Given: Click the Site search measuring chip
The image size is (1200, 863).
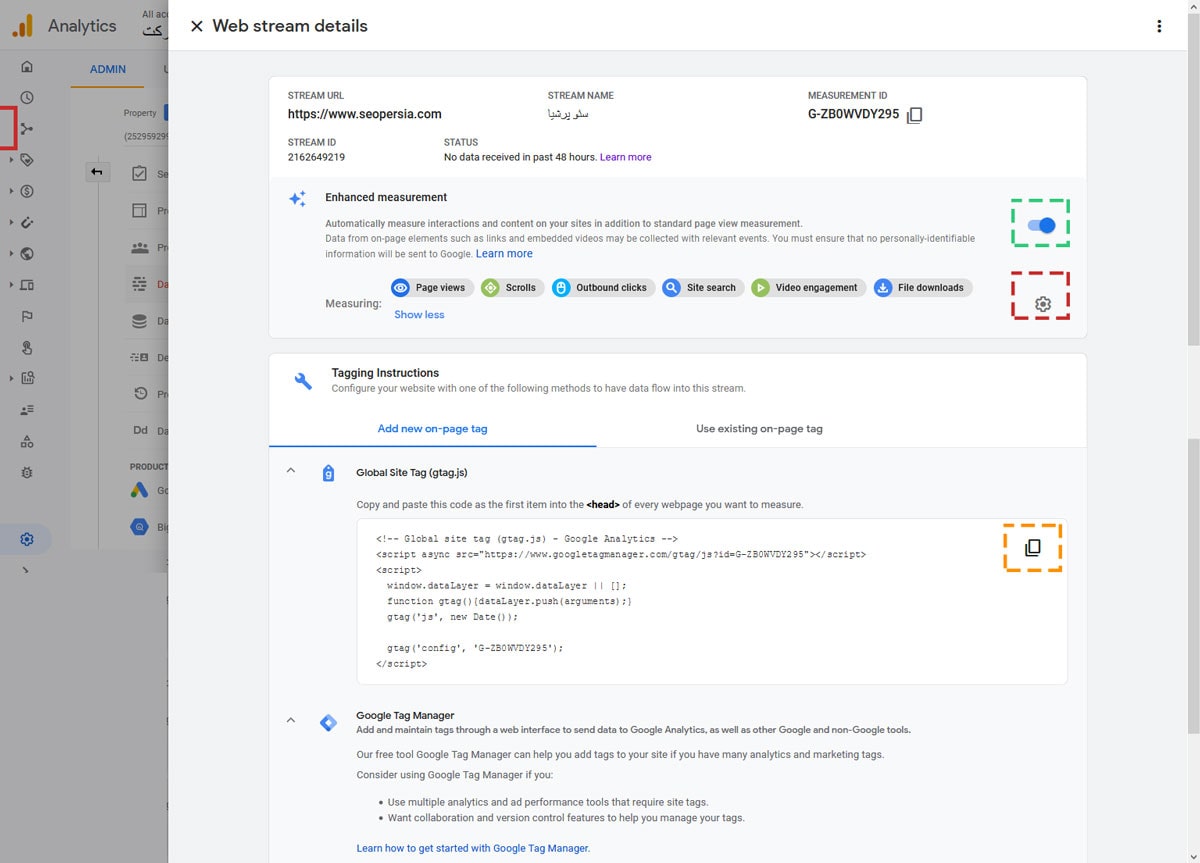Looking at the screenshot, I should tap(702, 287).
